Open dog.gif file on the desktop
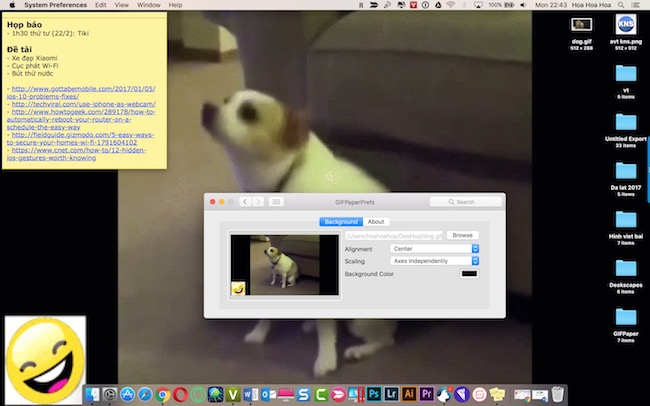Screen dimensions: 650x406 (581, 25)
